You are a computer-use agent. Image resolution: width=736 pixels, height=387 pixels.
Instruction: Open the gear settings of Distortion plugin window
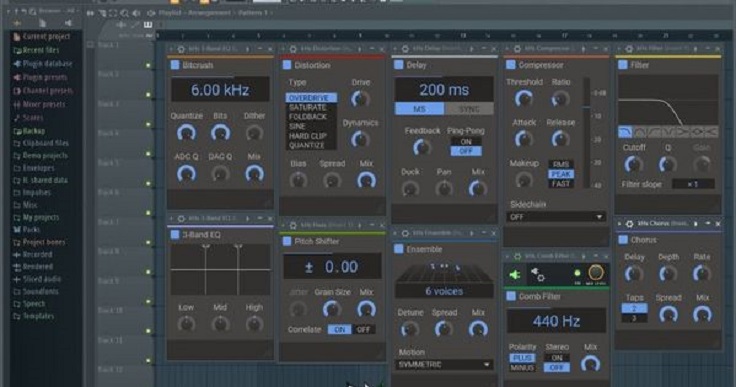pyautogui.click(x=293, y=49)
